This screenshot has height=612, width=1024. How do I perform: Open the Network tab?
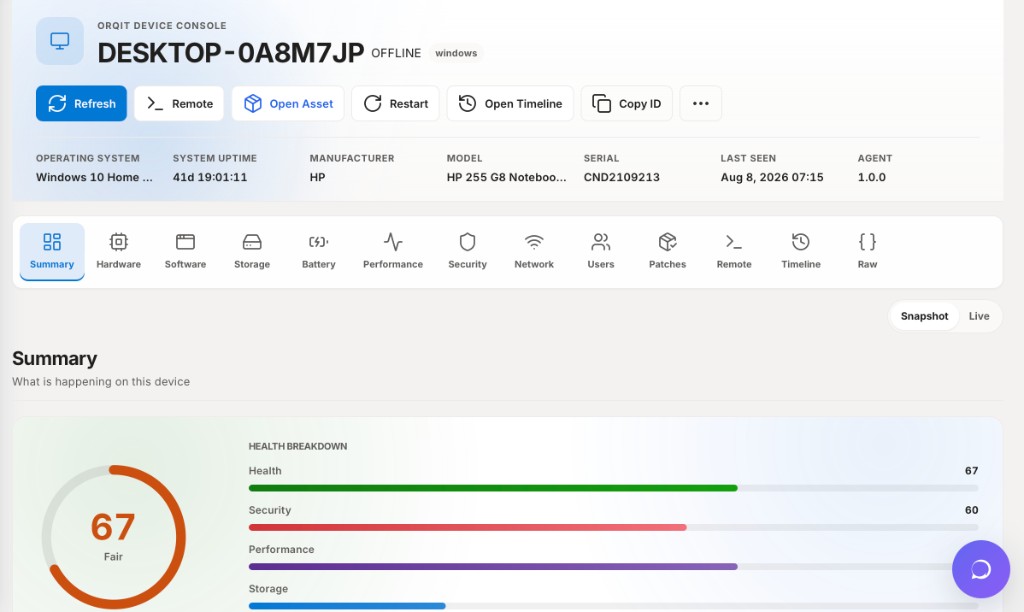click(534, 251)
